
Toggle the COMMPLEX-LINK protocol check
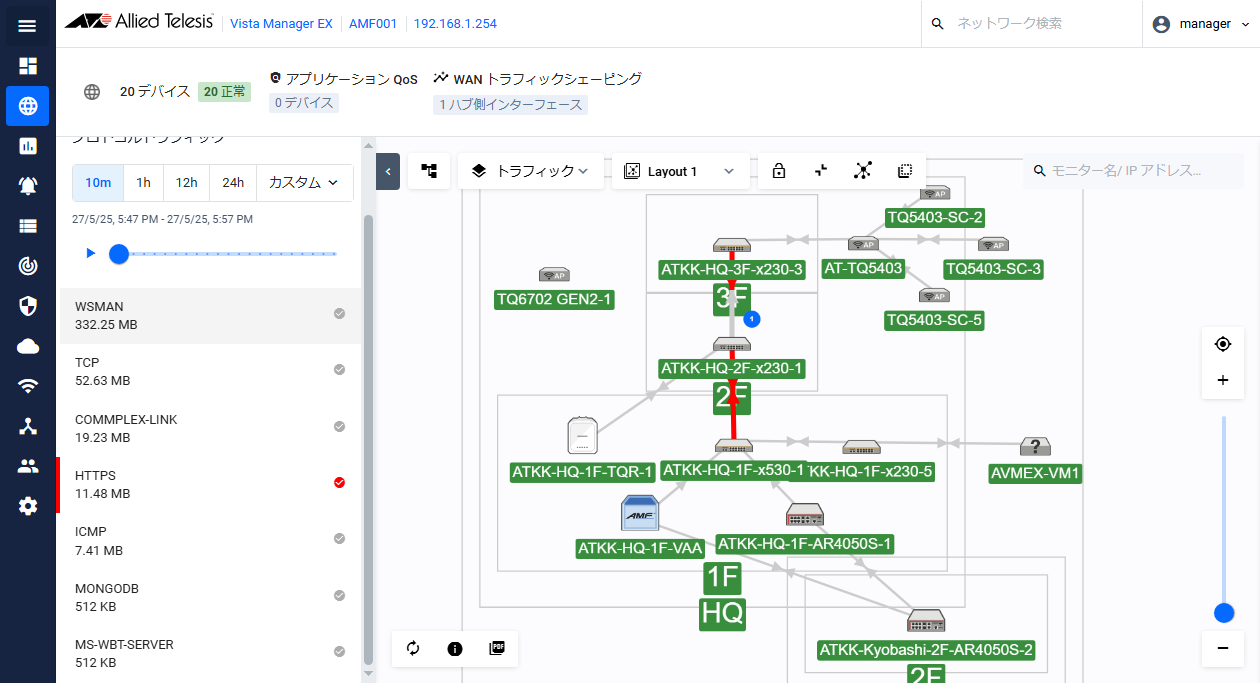coord(339,427)
